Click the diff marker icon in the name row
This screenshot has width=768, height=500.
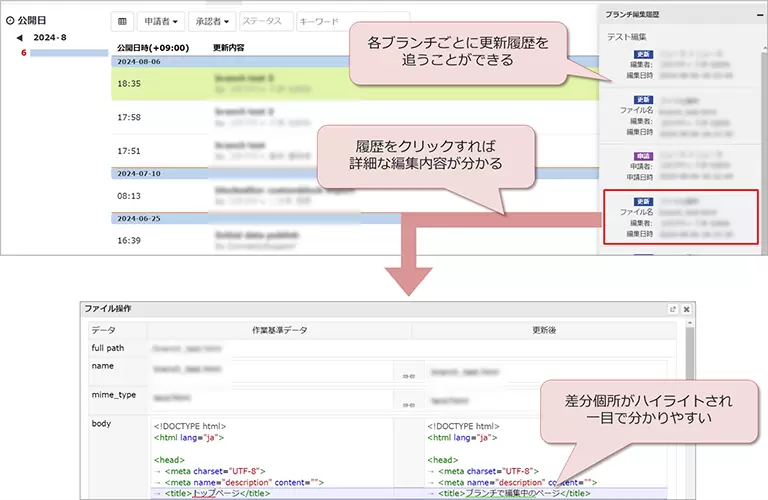408,375
